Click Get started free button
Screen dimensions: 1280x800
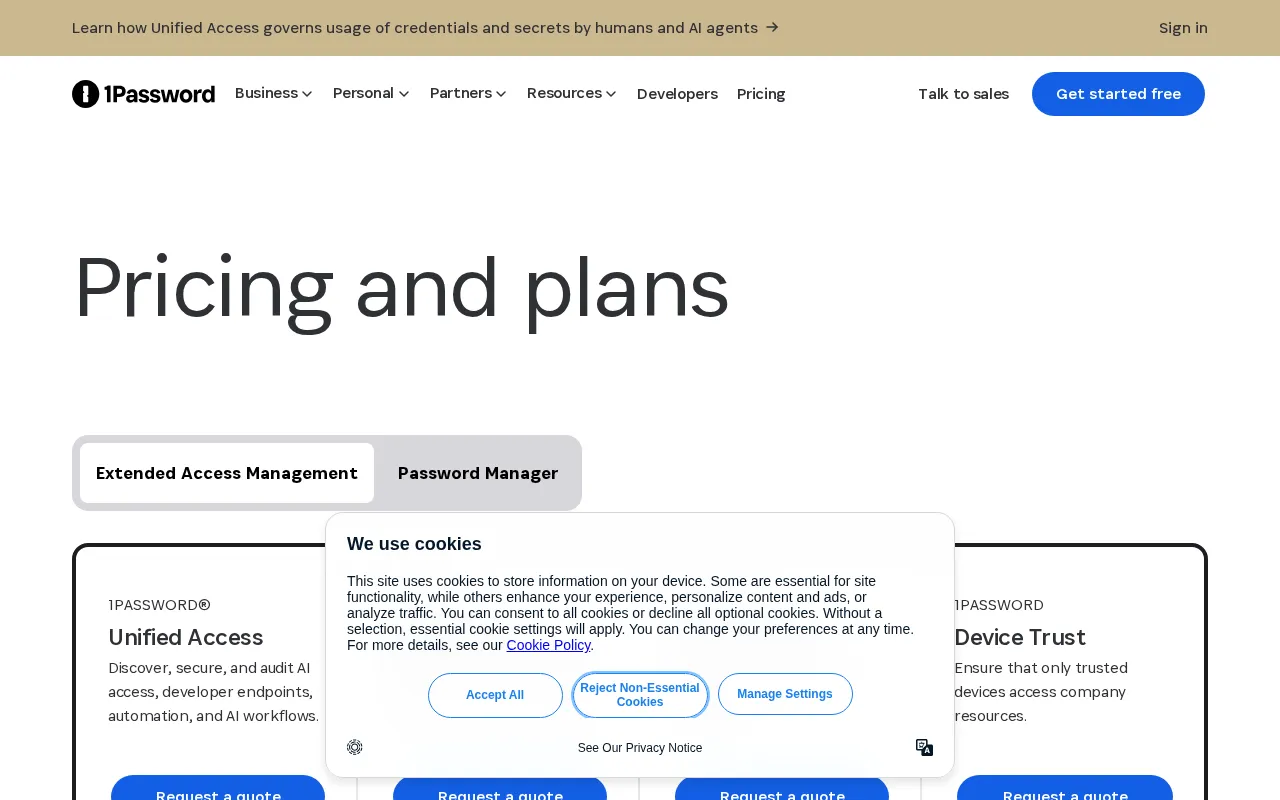pyautogui.click(x=1118, y=94)
